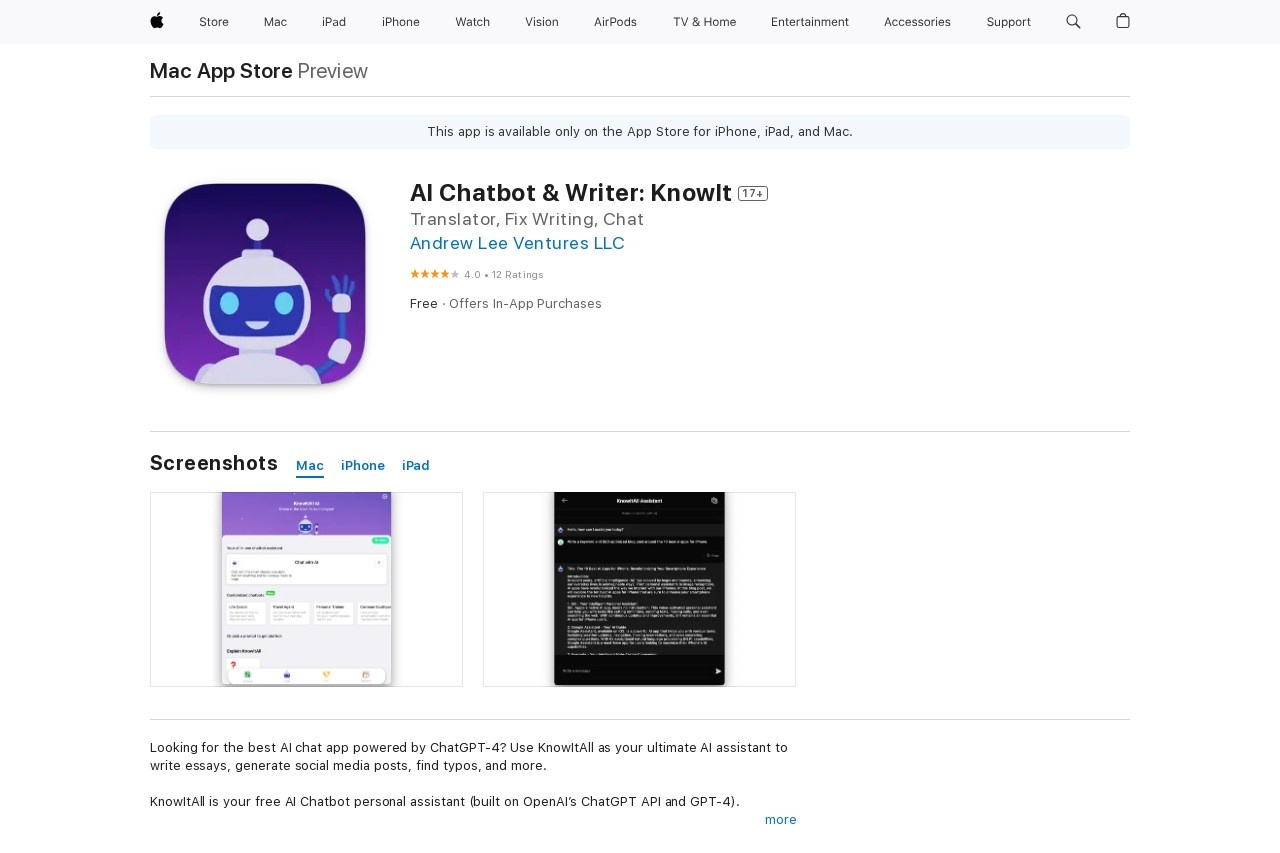
Task: Expand description with the more link
Action: coord(781,820)
